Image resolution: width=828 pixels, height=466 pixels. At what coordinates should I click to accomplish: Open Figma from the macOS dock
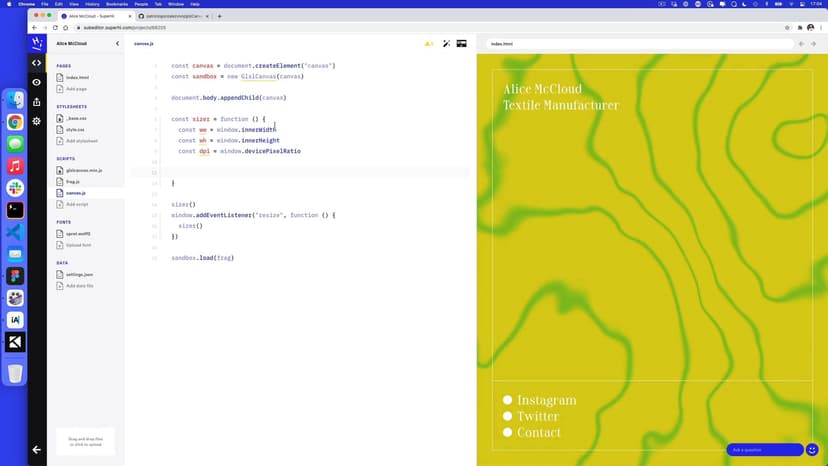(x=15, y=275)
